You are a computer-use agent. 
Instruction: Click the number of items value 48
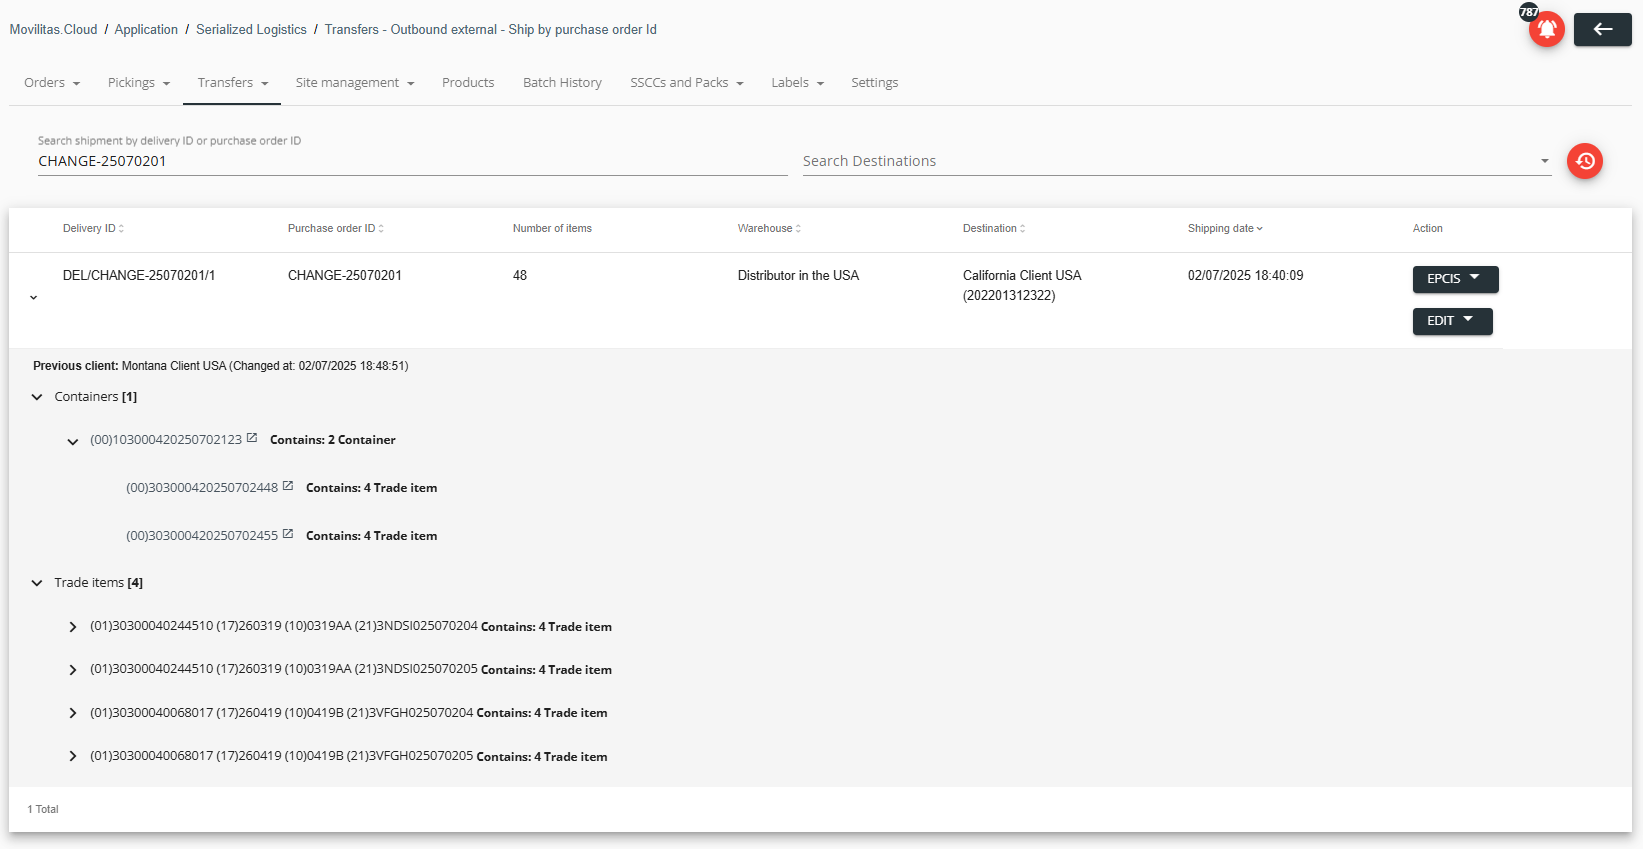[x=520, y=276]
